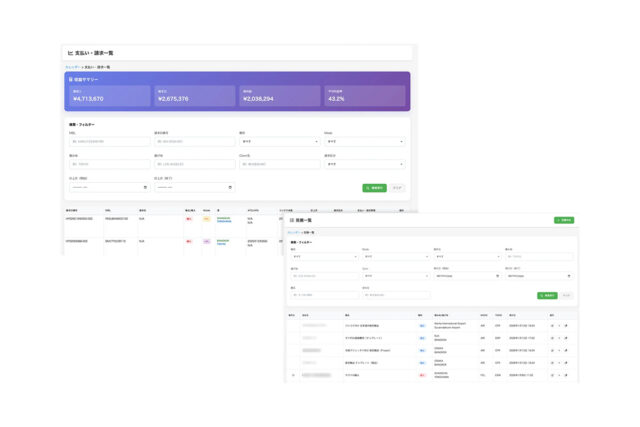Open Mode dropdown in 見積一覧 filter panel

tap(396, 257)
